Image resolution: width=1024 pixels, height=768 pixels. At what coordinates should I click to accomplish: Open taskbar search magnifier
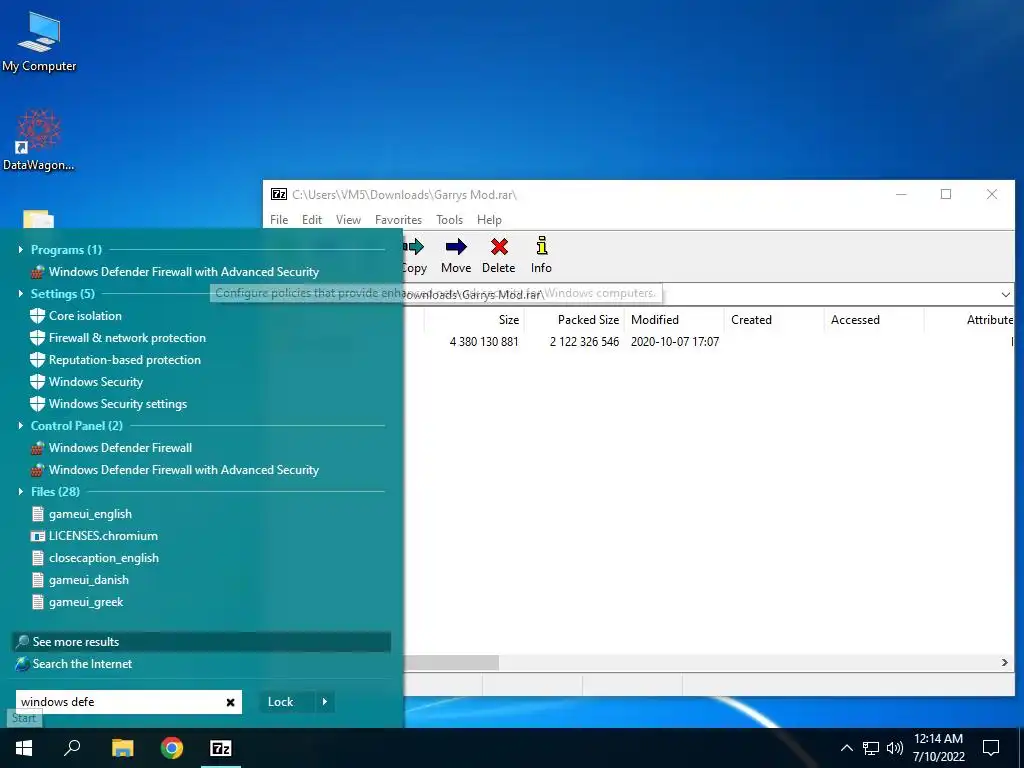[72, 748]
